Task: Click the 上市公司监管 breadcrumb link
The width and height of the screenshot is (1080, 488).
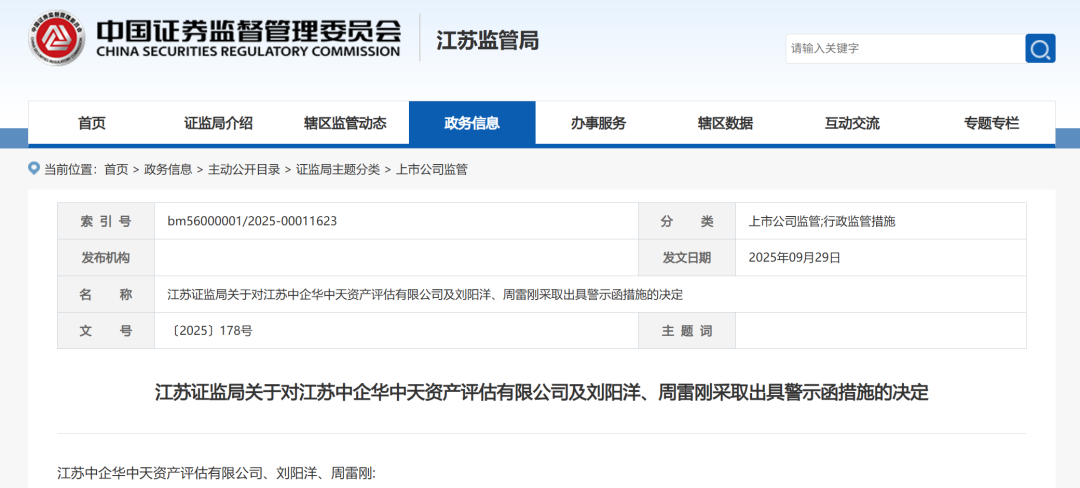Action: tap(432, 169)
